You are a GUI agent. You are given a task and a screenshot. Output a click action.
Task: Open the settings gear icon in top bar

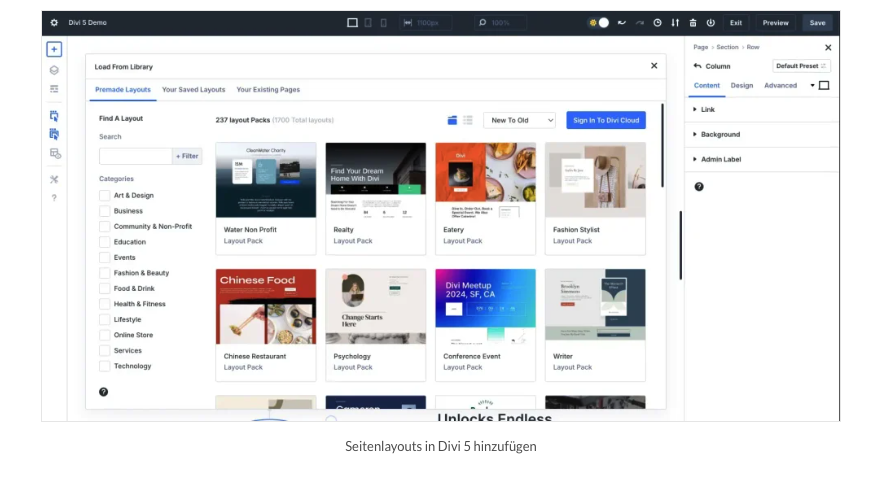click(x=54, y=22)
